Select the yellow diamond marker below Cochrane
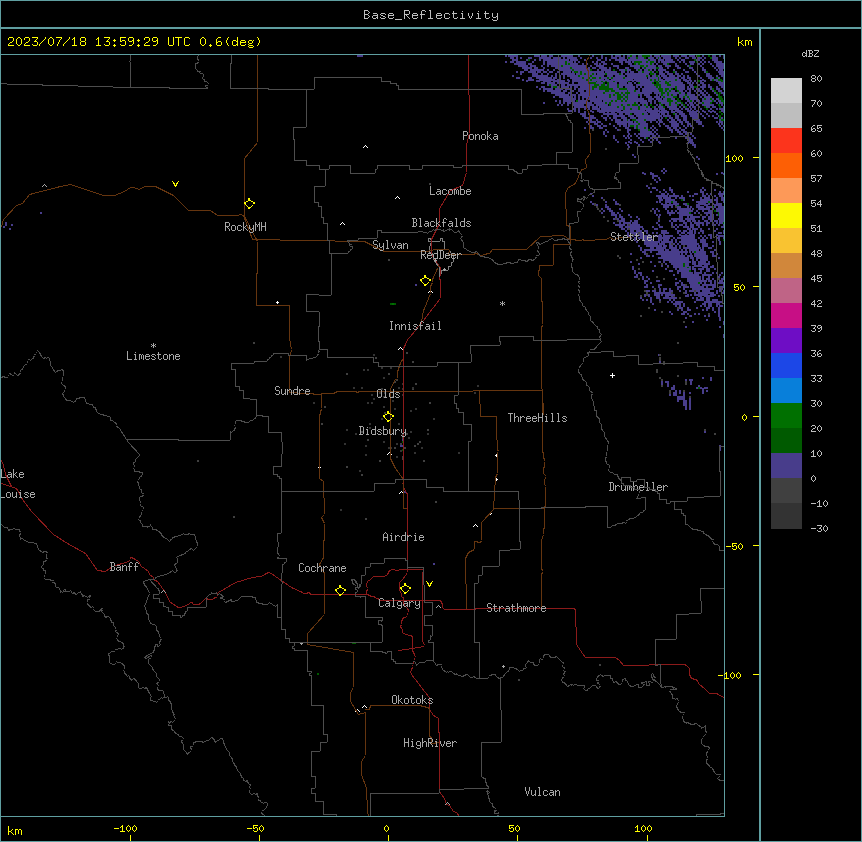The height and width of the screenshot is (842, 862). [340, 590]
